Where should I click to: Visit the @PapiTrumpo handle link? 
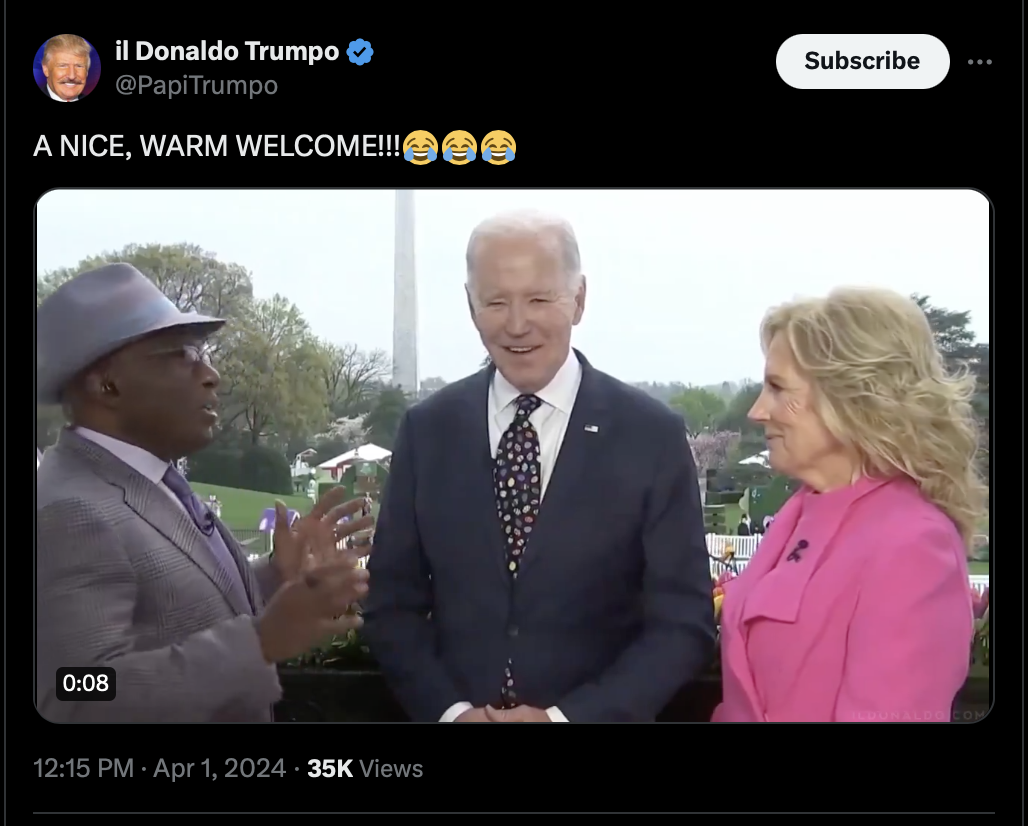coord(197,85)
